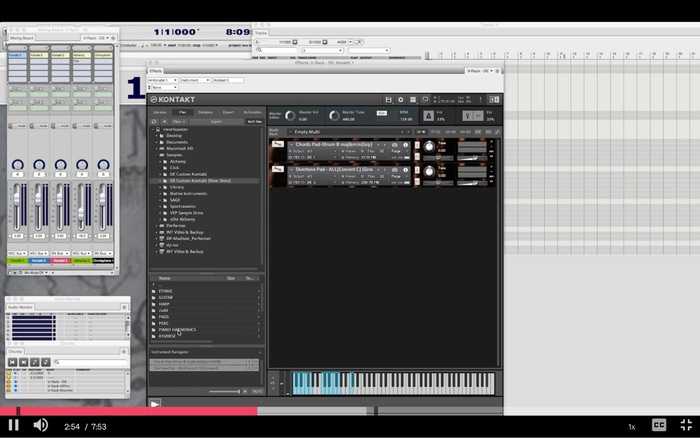Viewport: 700px width, 438px height.
Task: Click snapshot camera icon on second pad instrument
Action: pos(395,170)
